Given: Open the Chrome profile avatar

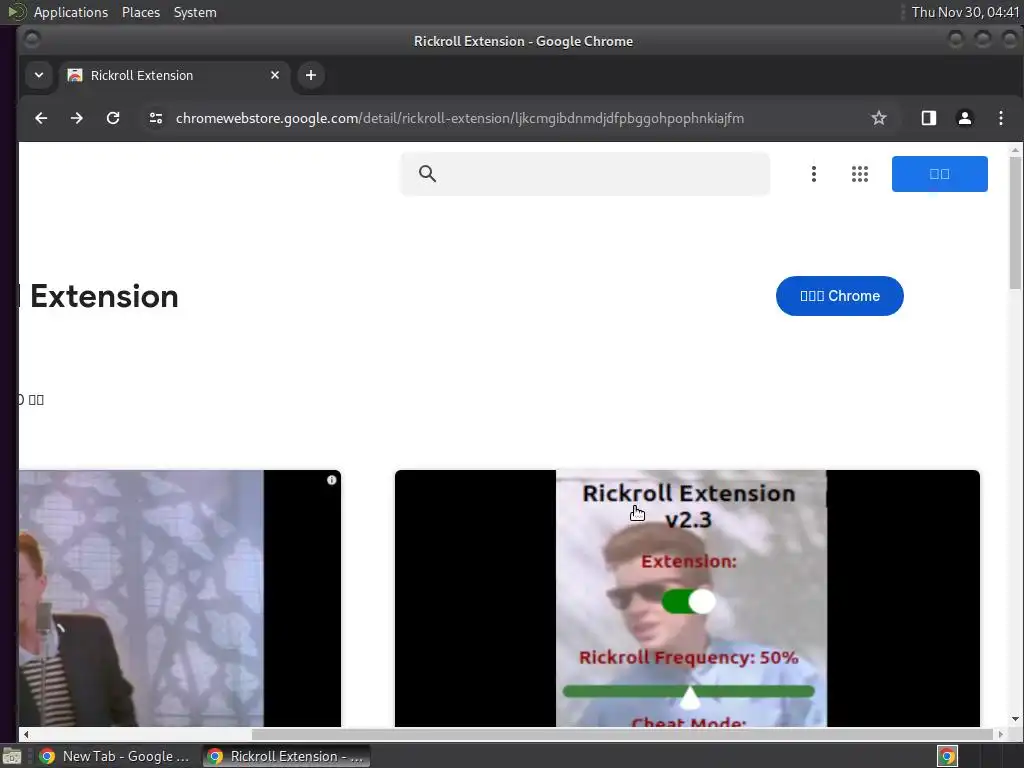Looking at the screenshot, I should click(964, 118).
